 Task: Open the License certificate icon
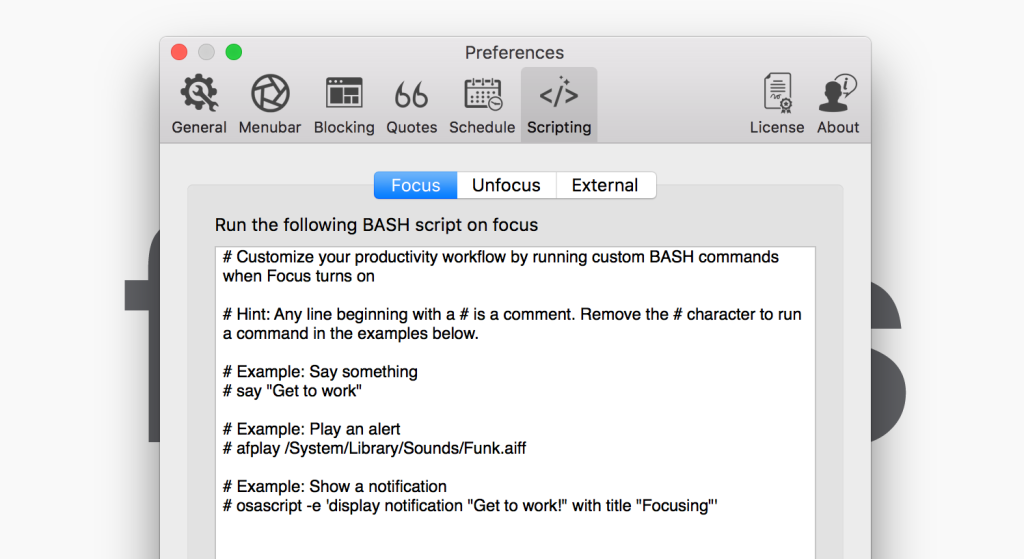coord(777,93)
